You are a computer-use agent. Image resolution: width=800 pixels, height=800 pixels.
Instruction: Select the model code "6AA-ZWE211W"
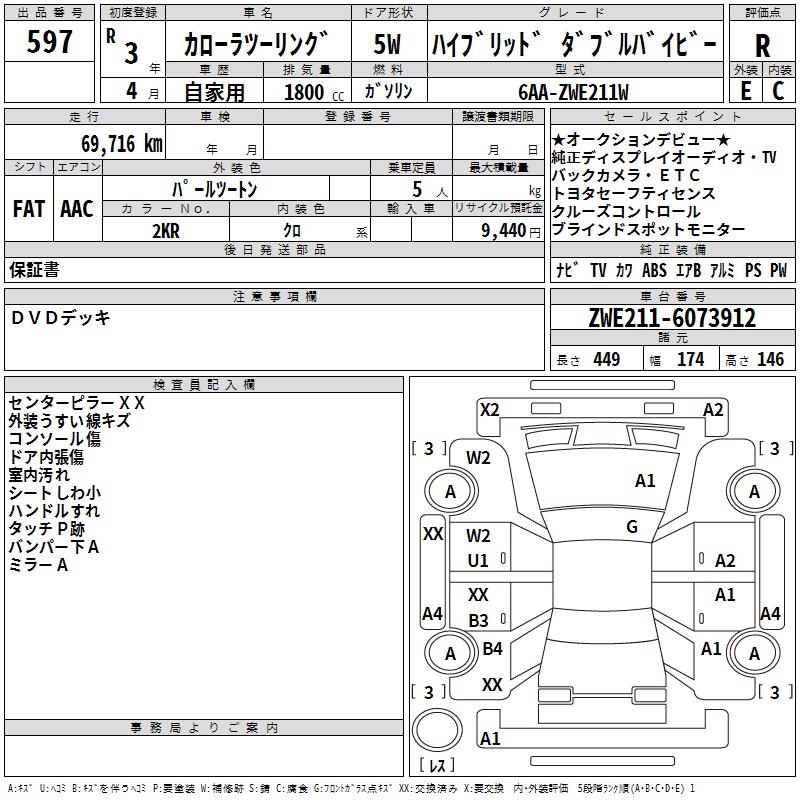tap(573, 92)
